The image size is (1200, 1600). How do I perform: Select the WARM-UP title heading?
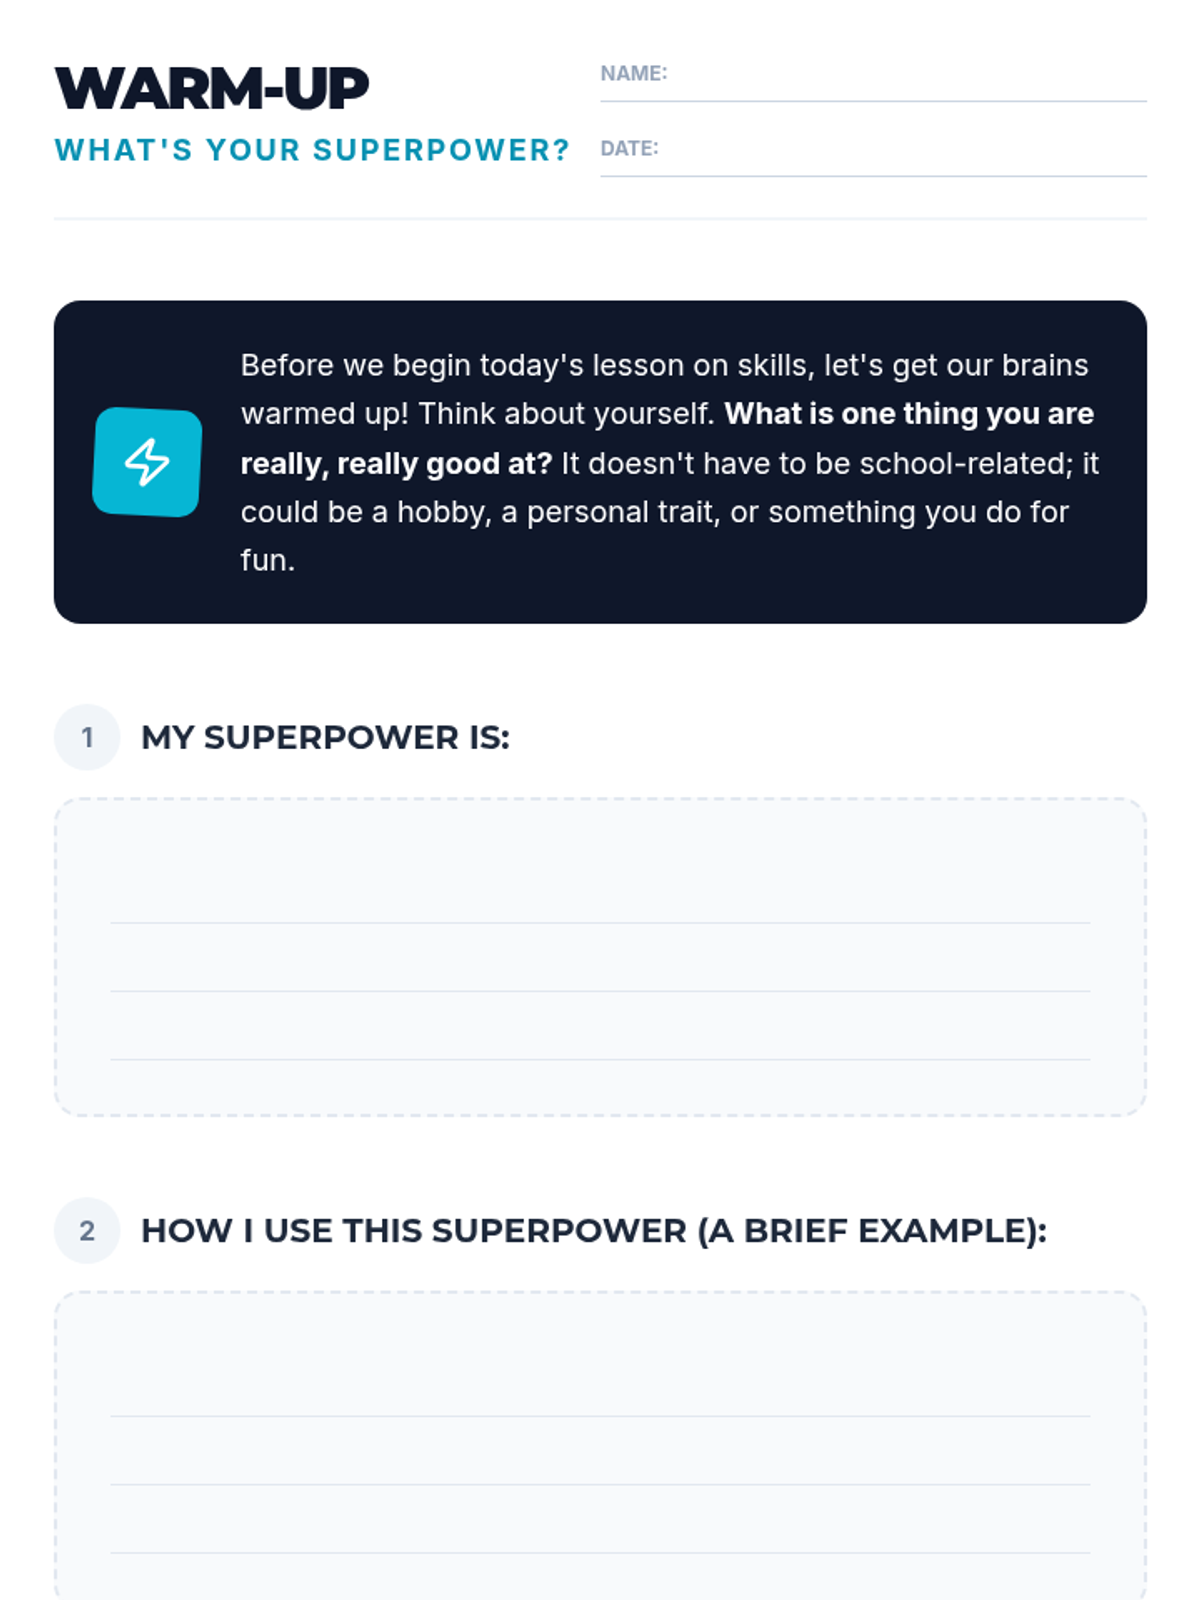[x=212, y=88]
